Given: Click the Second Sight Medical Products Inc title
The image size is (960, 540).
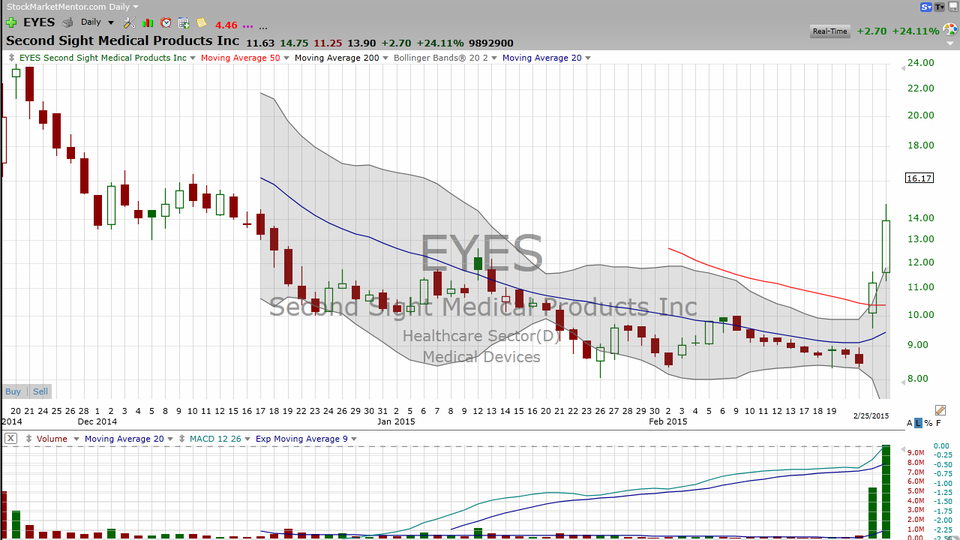Looking at the screenshot, I should point(122,40).
